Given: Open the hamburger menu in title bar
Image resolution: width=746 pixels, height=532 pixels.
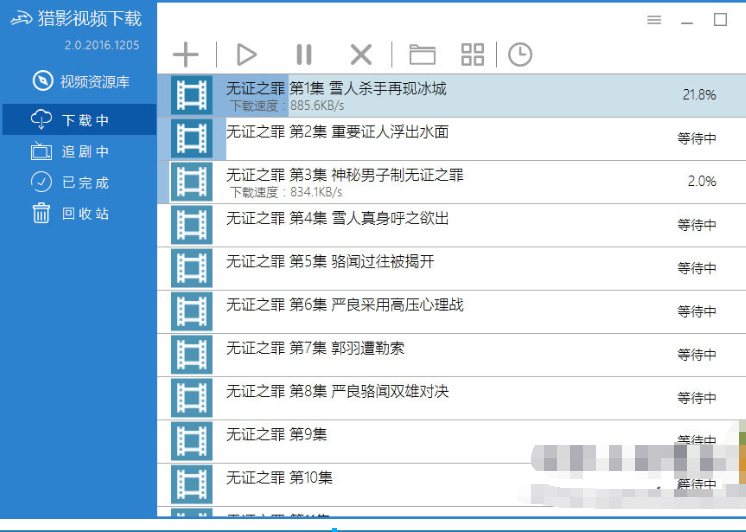Looking at the screenshot, I should point(654,20).
